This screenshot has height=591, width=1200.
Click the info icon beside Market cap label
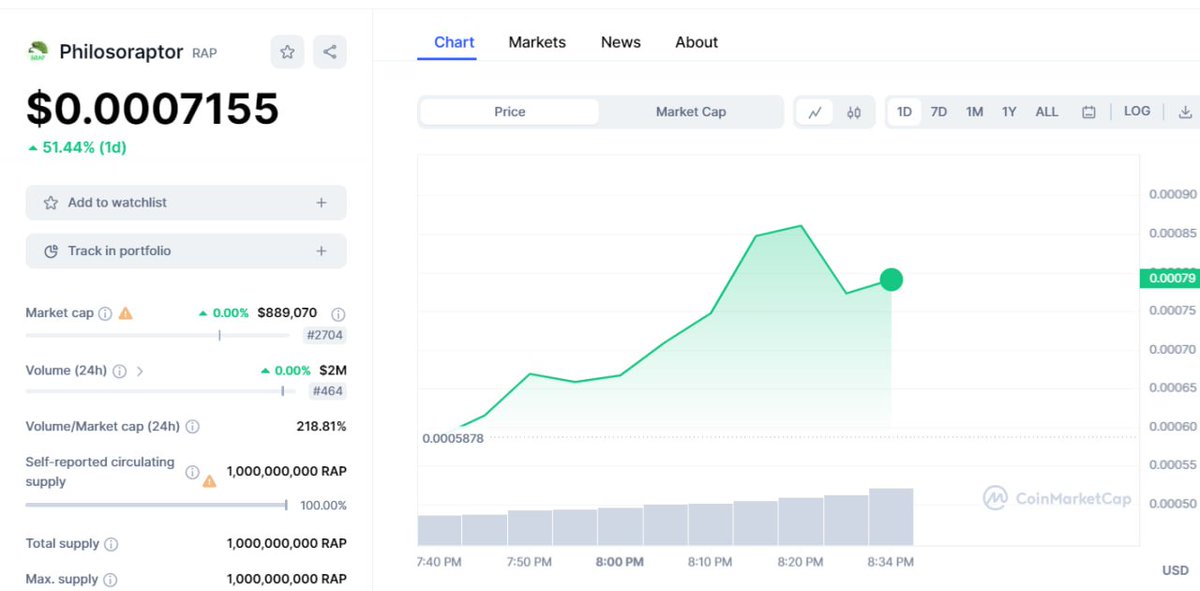pos(105,313)
